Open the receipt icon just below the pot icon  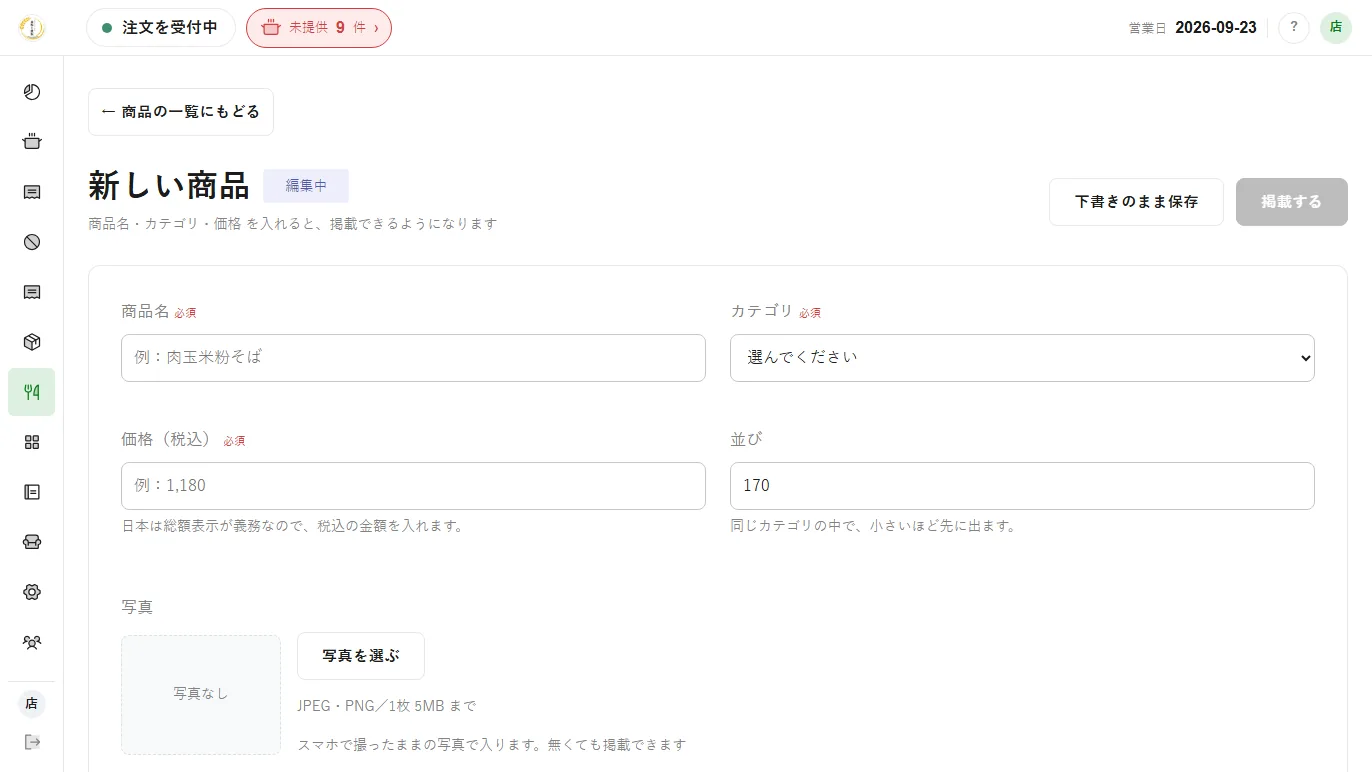tap(32, 192)
